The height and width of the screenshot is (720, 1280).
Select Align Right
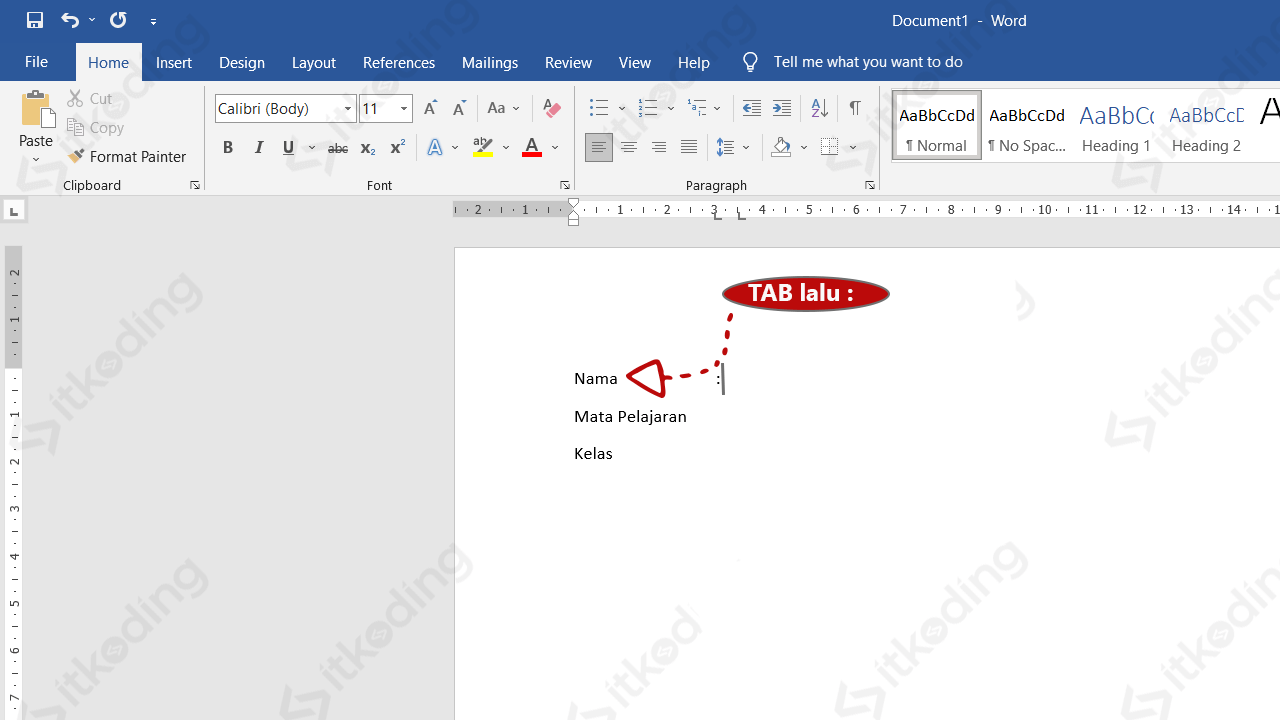[659, 148]
